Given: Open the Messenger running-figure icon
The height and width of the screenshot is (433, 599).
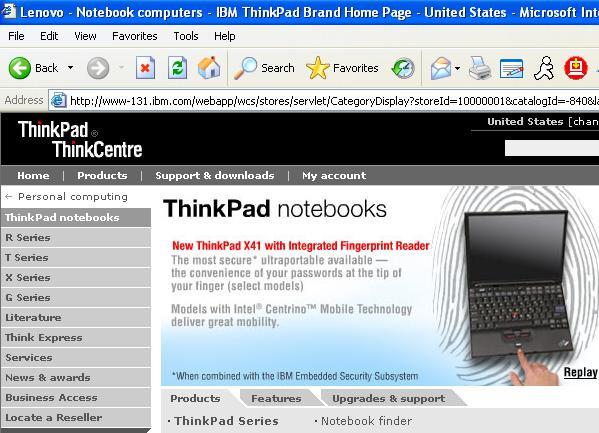Looking at the screenshot, I should [x=544, y=68].
